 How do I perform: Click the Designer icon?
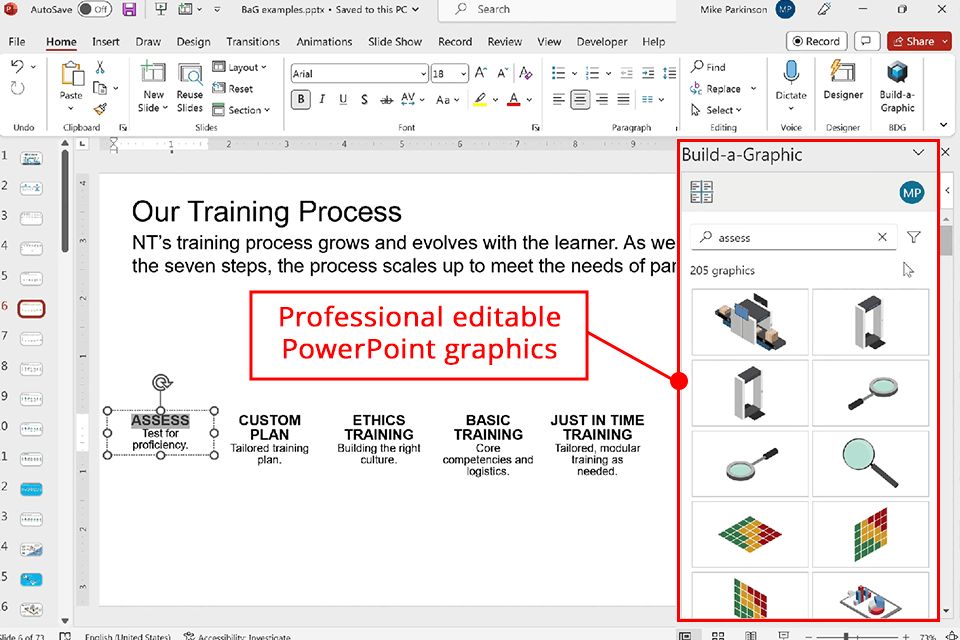click(843, 72)
